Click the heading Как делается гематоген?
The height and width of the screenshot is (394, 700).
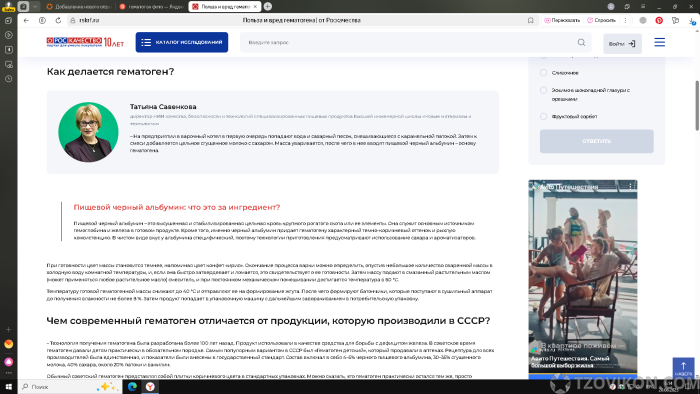click(x=110, y=71)
